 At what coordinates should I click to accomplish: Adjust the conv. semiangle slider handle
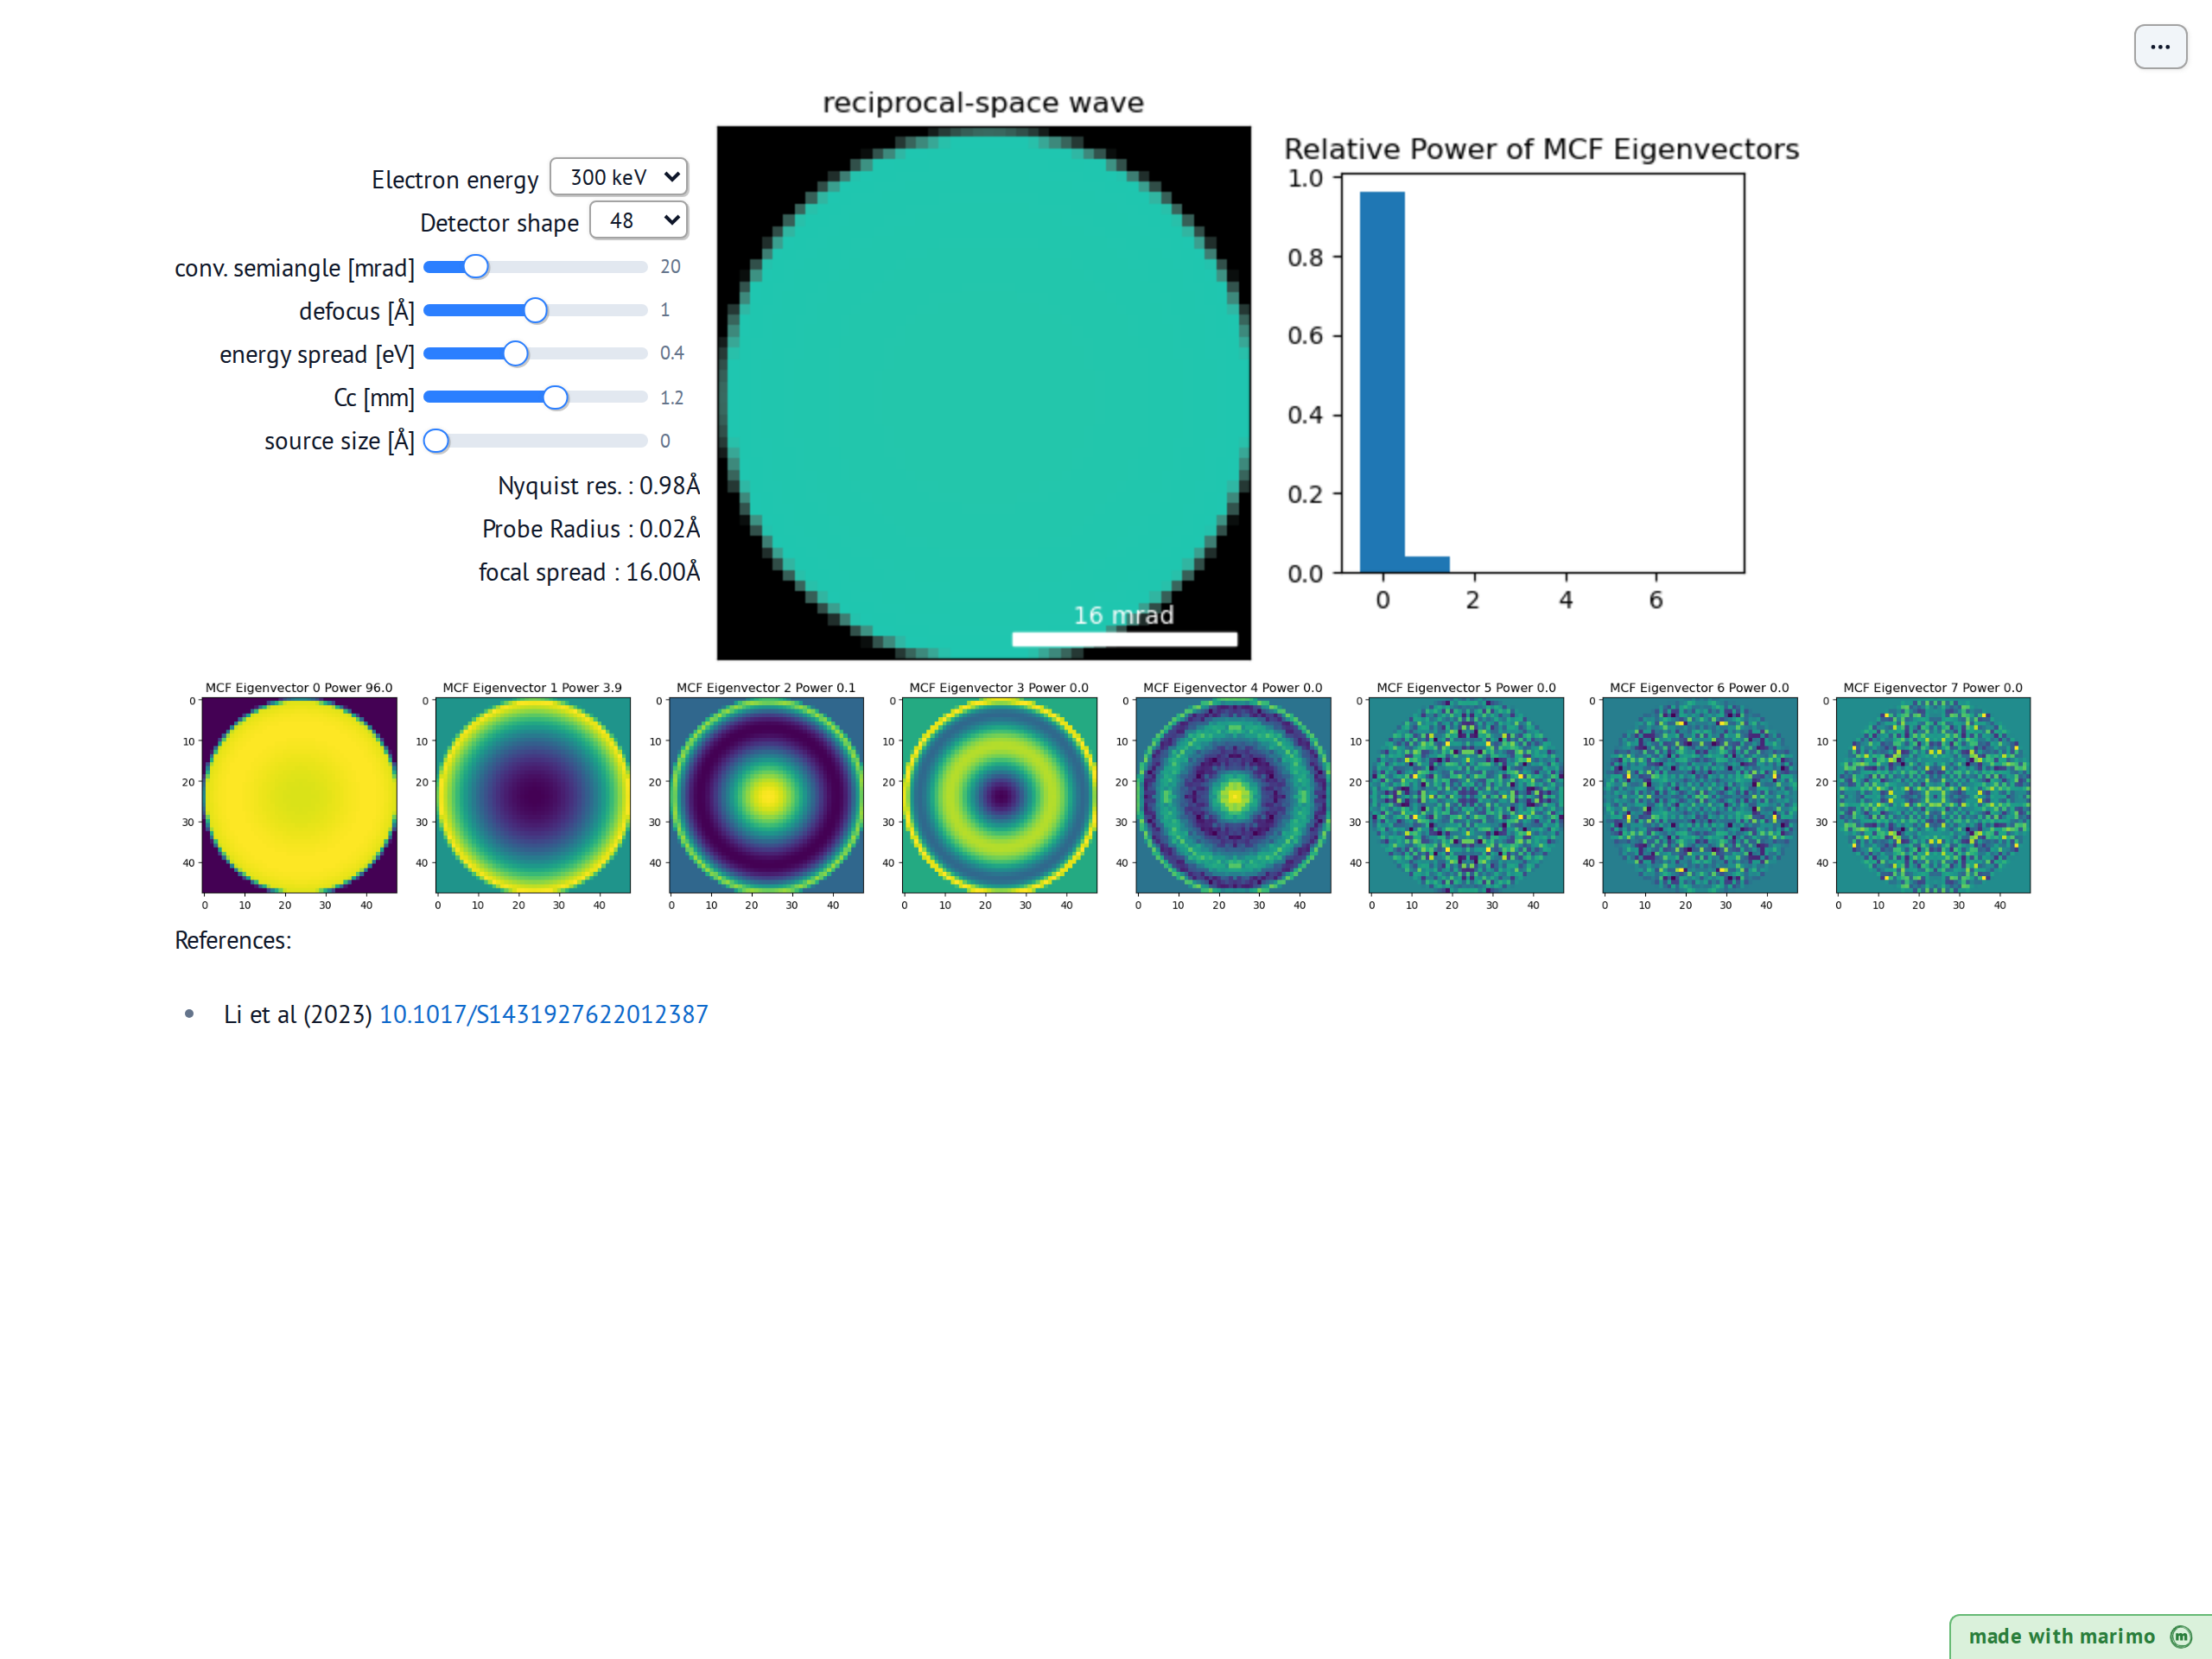coord(476,267)
